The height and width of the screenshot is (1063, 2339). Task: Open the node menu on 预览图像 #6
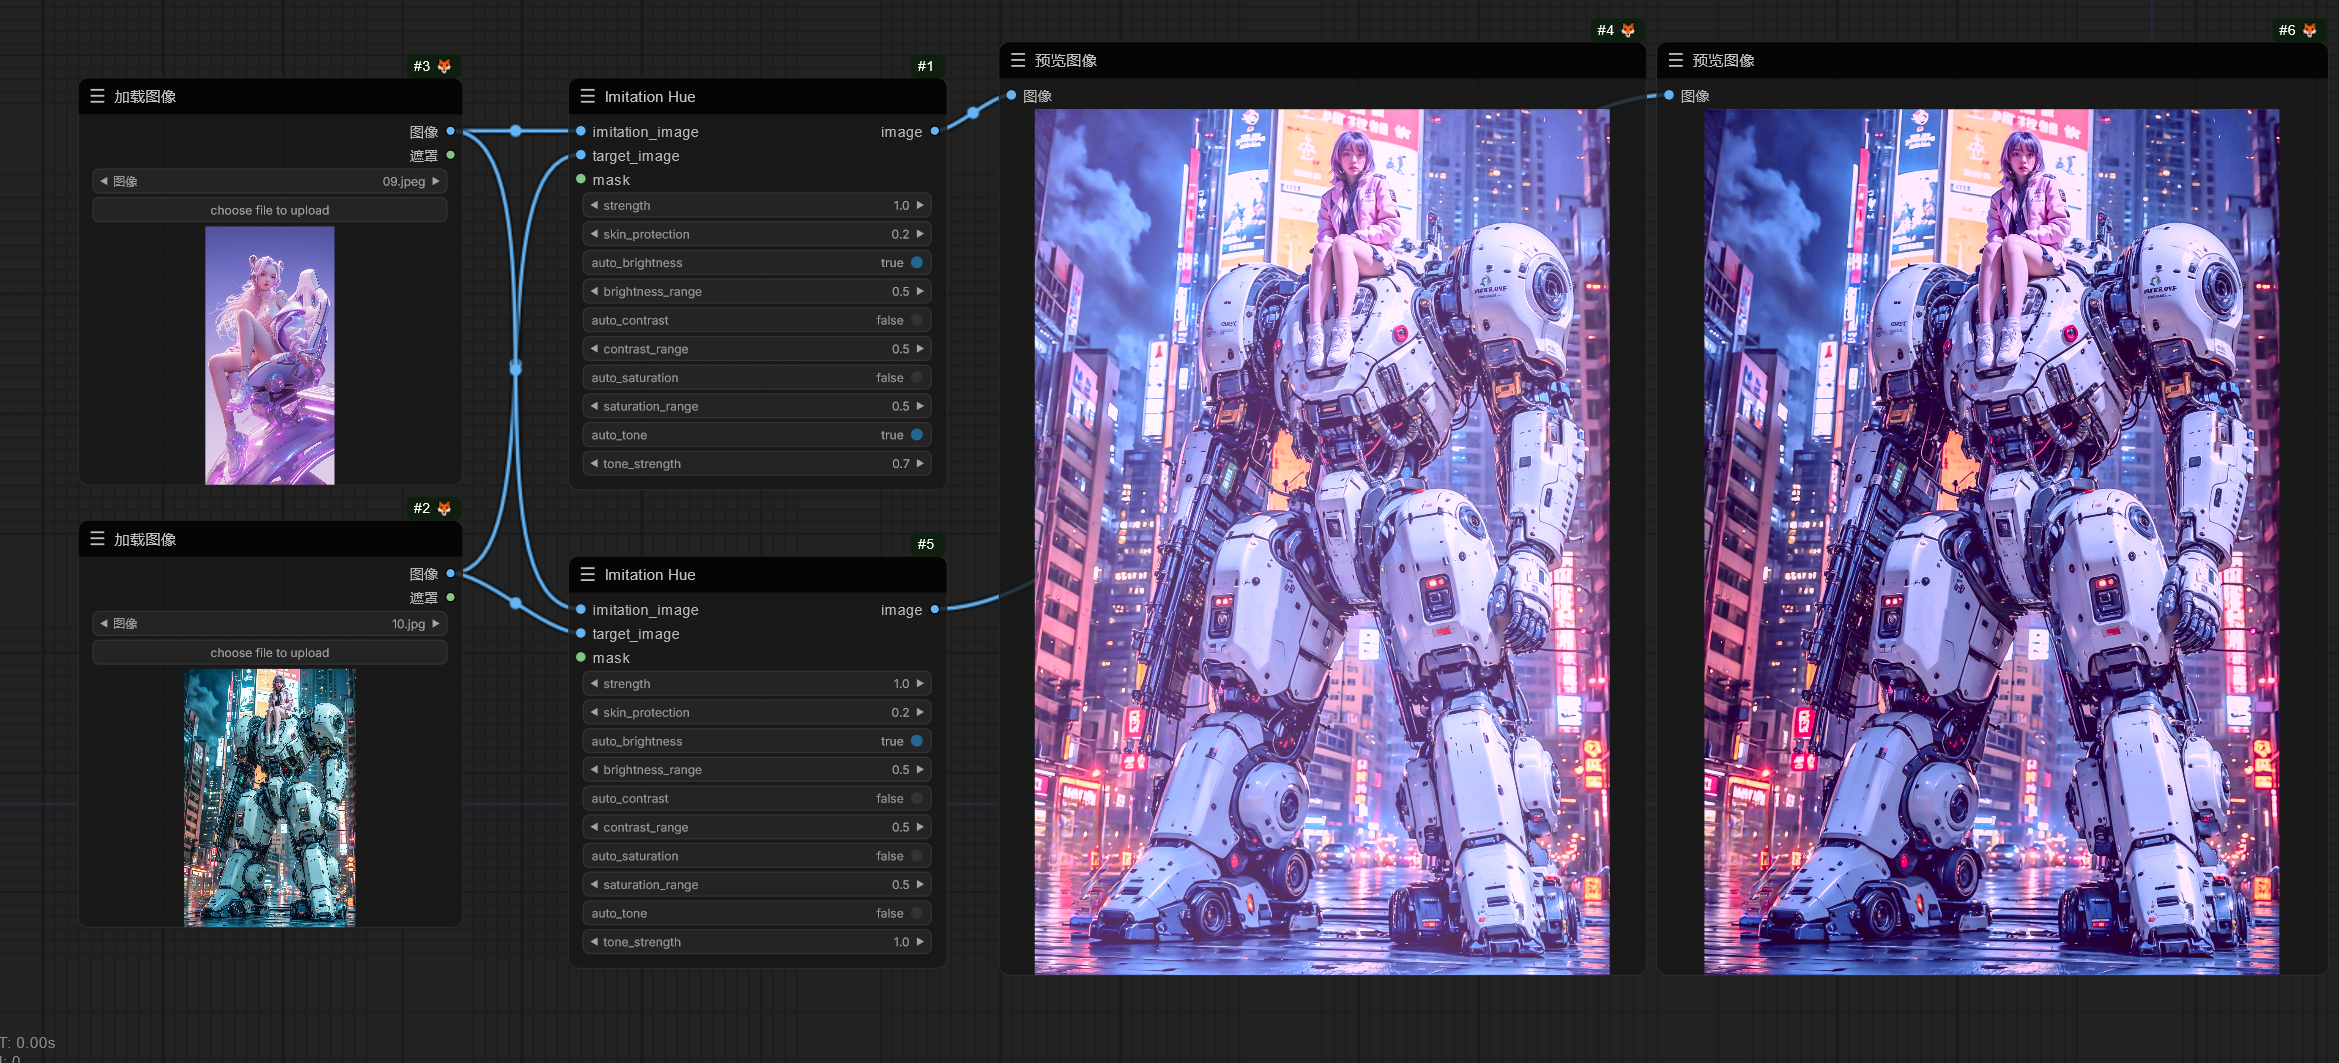coord(1675,60)
